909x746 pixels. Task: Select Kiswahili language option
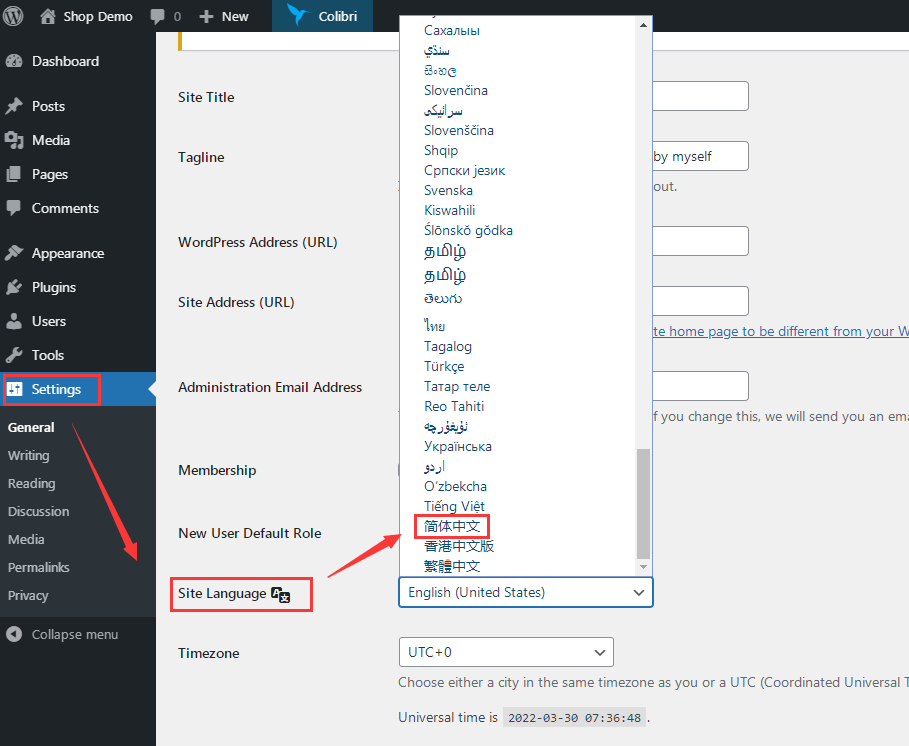[x=449, y=210]
